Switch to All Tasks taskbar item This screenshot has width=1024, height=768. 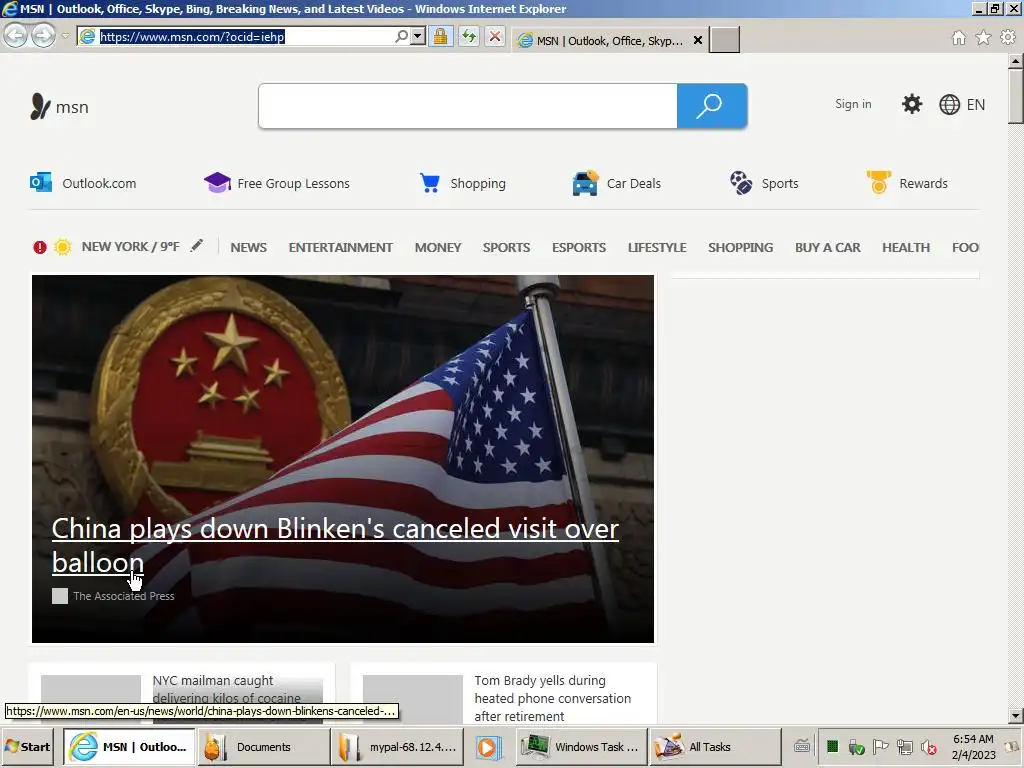pos(716,747)
